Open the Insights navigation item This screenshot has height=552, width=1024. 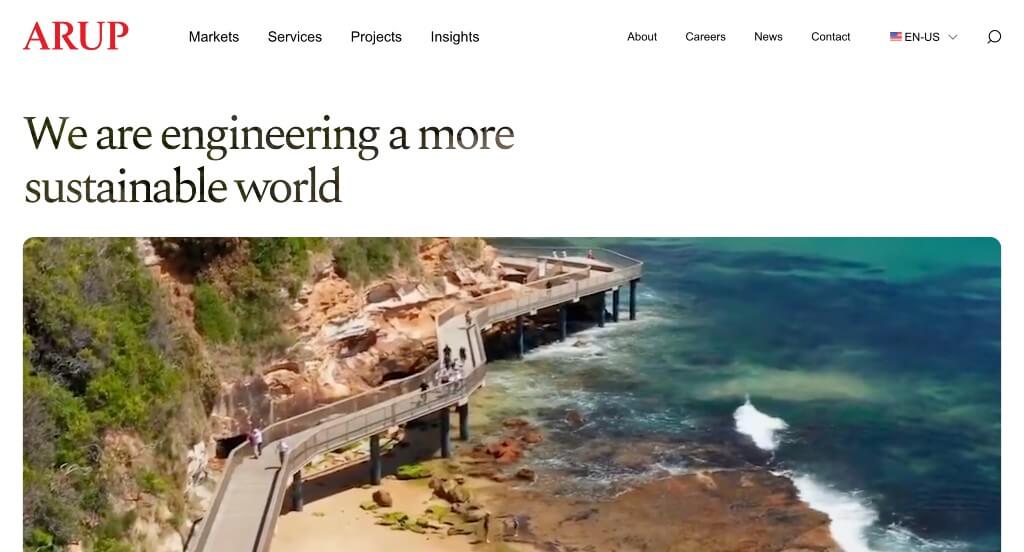click(455, 37)
